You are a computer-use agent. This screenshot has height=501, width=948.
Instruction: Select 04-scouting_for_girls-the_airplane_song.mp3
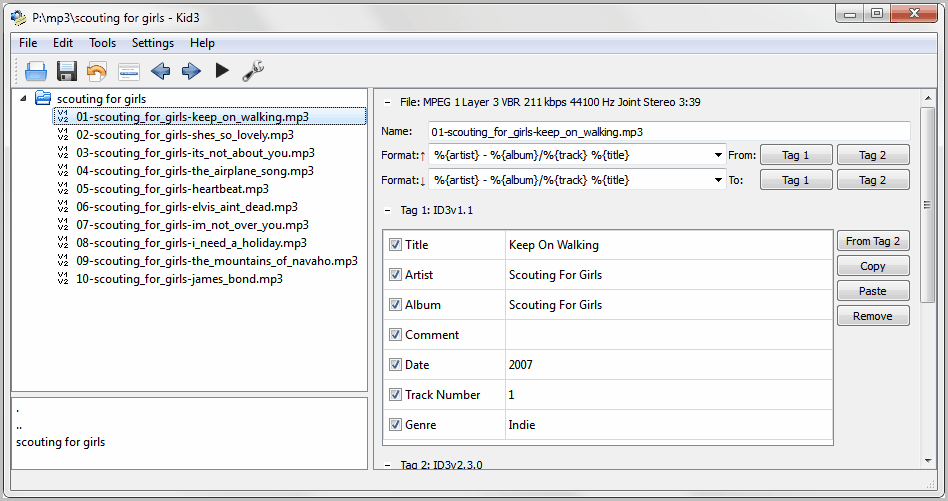point(195,171)
